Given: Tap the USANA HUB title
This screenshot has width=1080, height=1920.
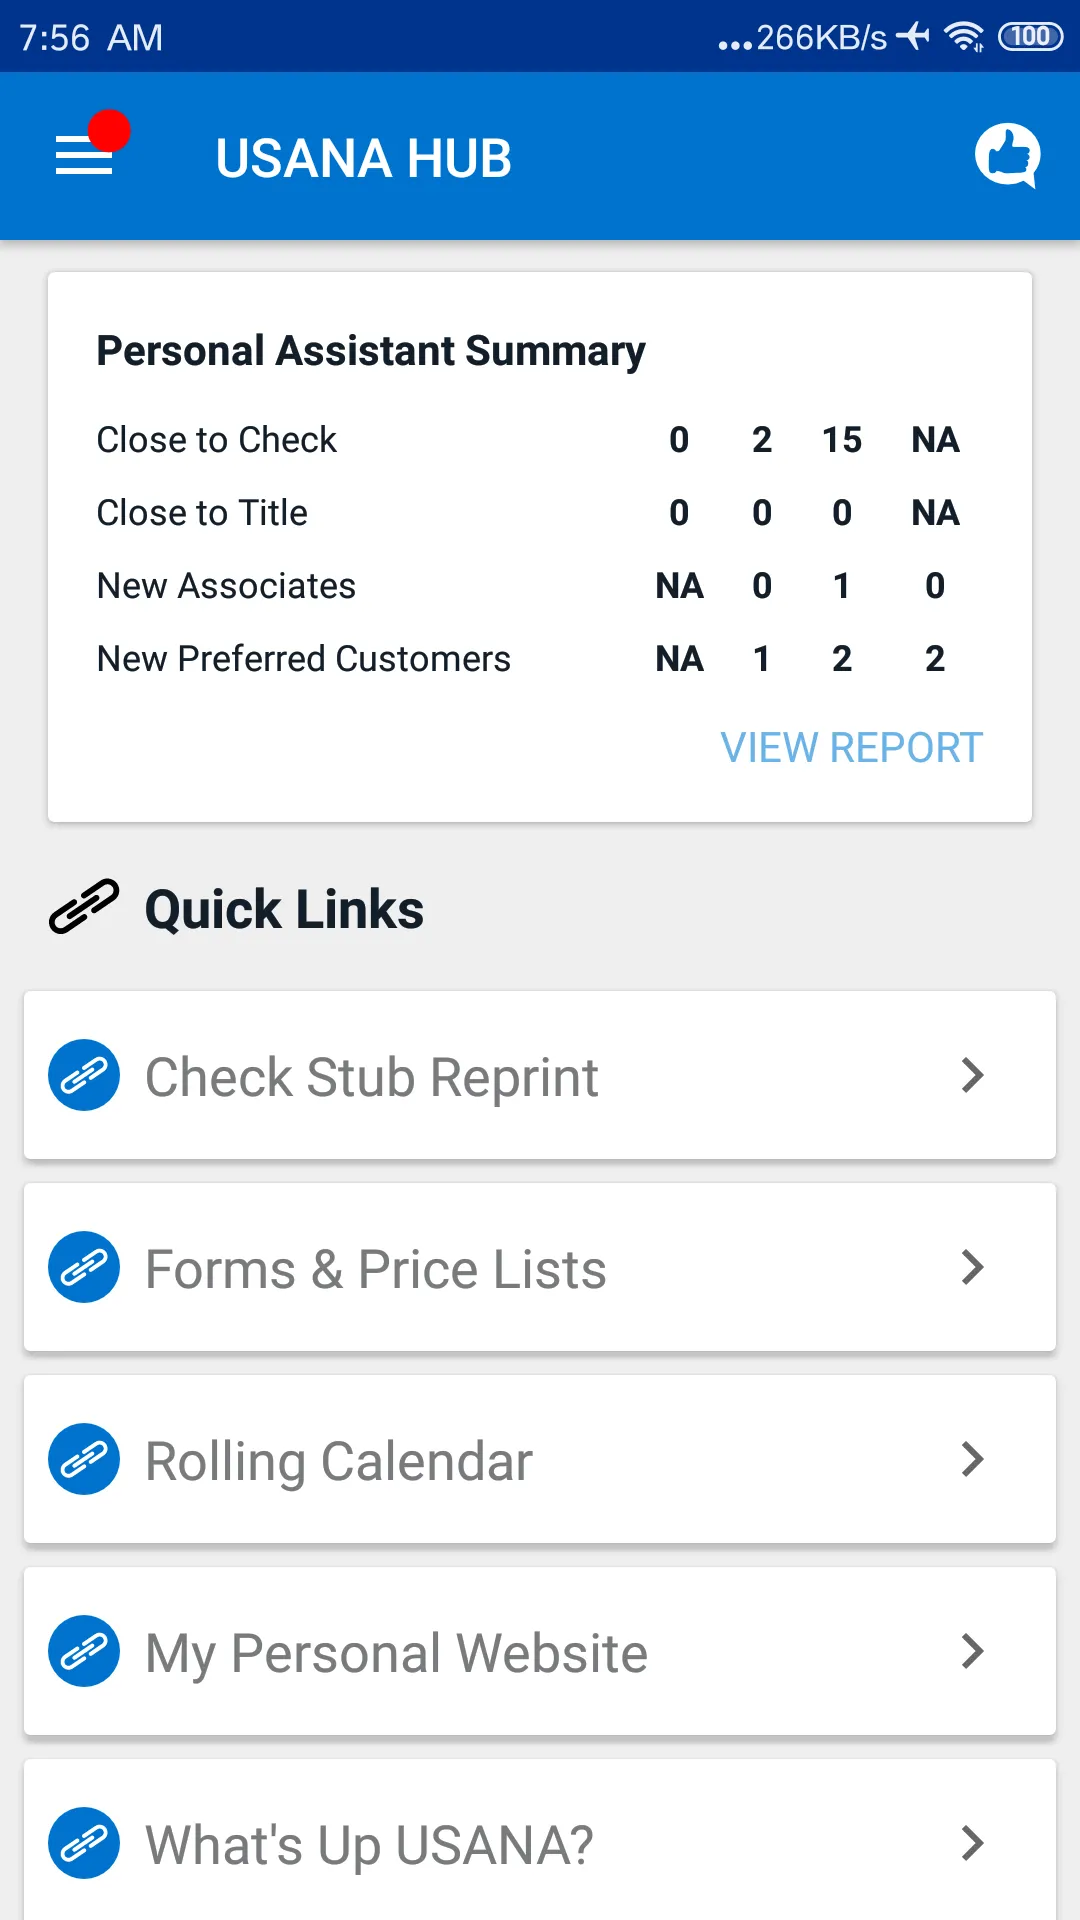Looking at the screenshot, I should coord(363,158).
